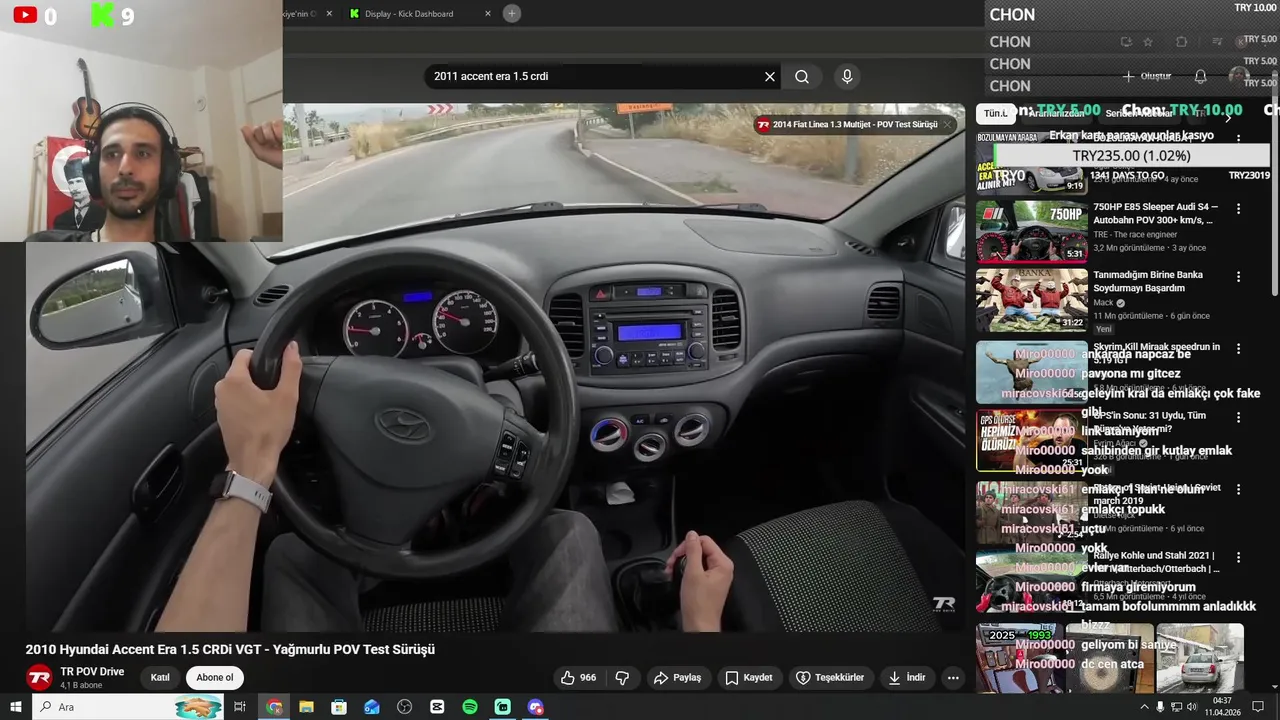1280x720 pixels.
Task: Open the Skyrim speedrun video thumbnail
Action: click(1031, 372)
